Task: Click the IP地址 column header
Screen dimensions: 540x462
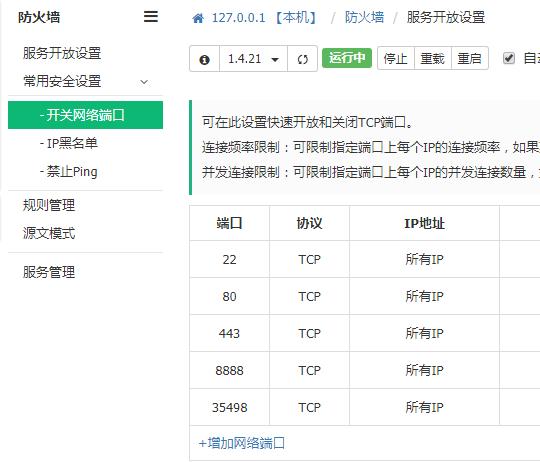Action: click(424, 223)
